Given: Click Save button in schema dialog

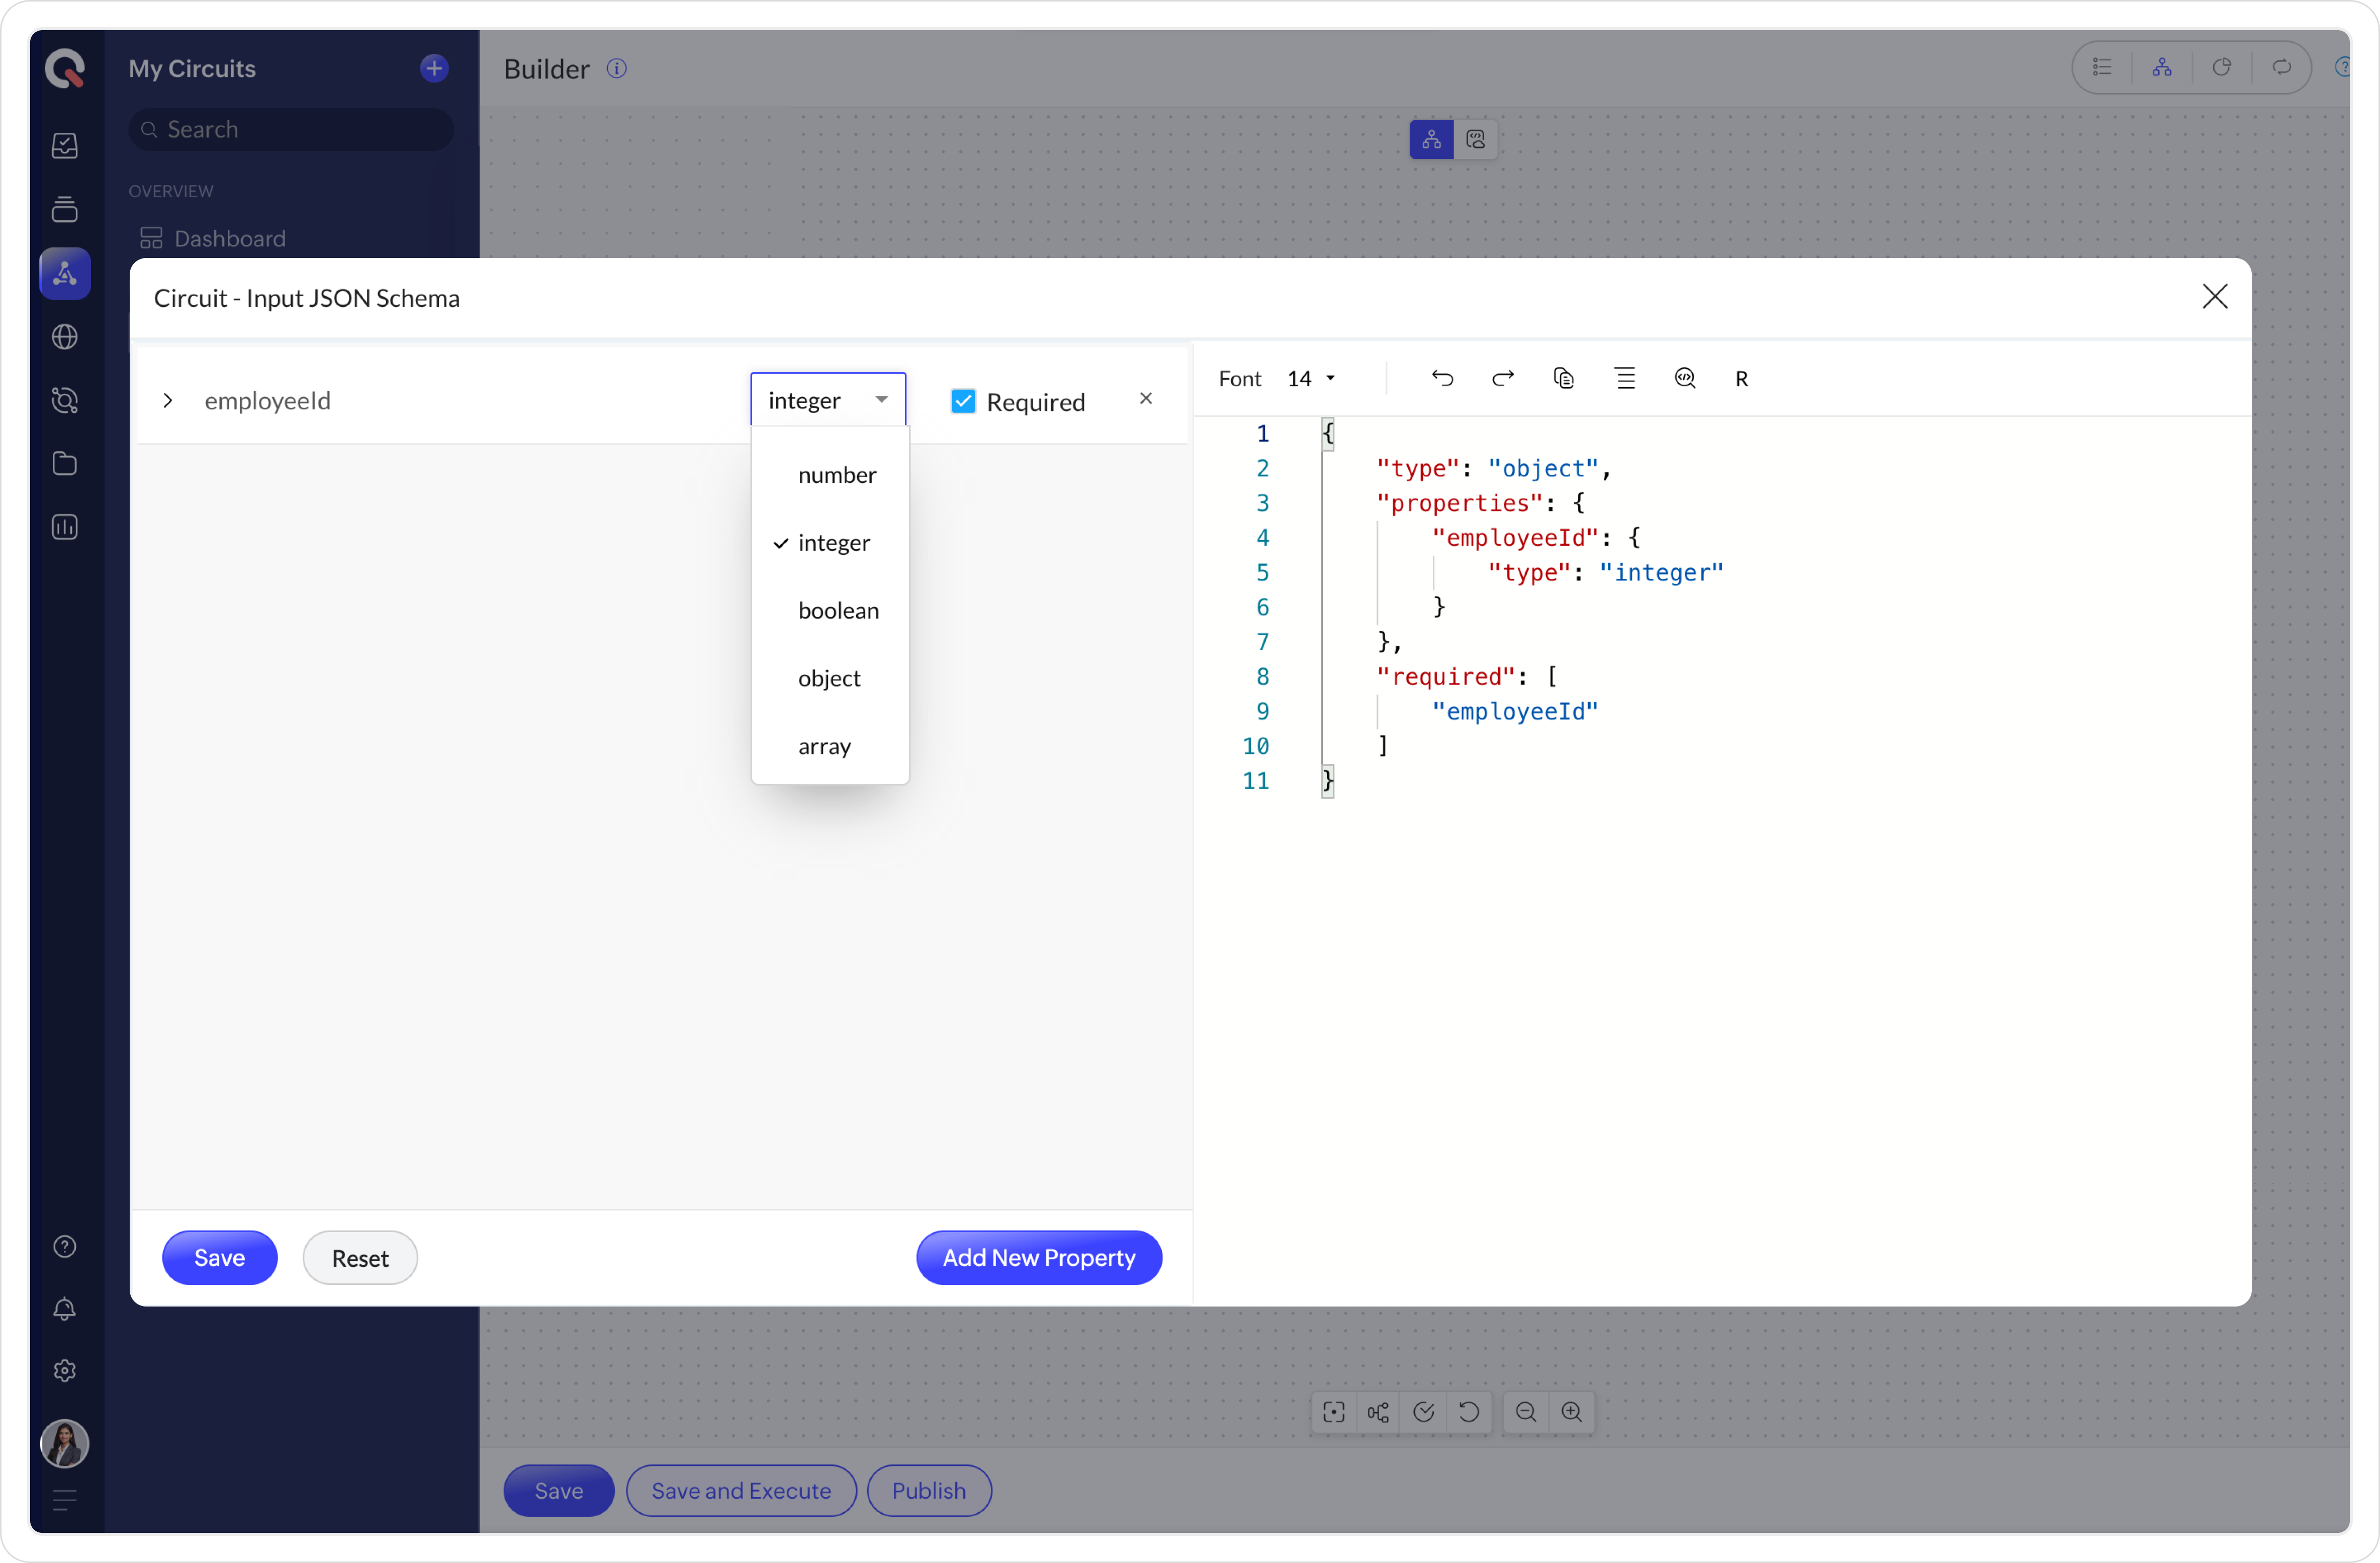Looking at the screenshot, I should tap(219, 1257).
